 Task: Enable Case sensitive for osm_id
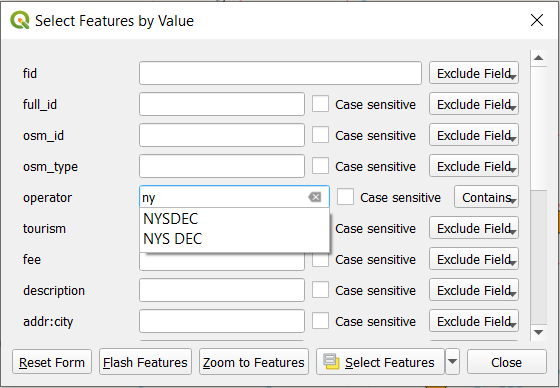320,135
